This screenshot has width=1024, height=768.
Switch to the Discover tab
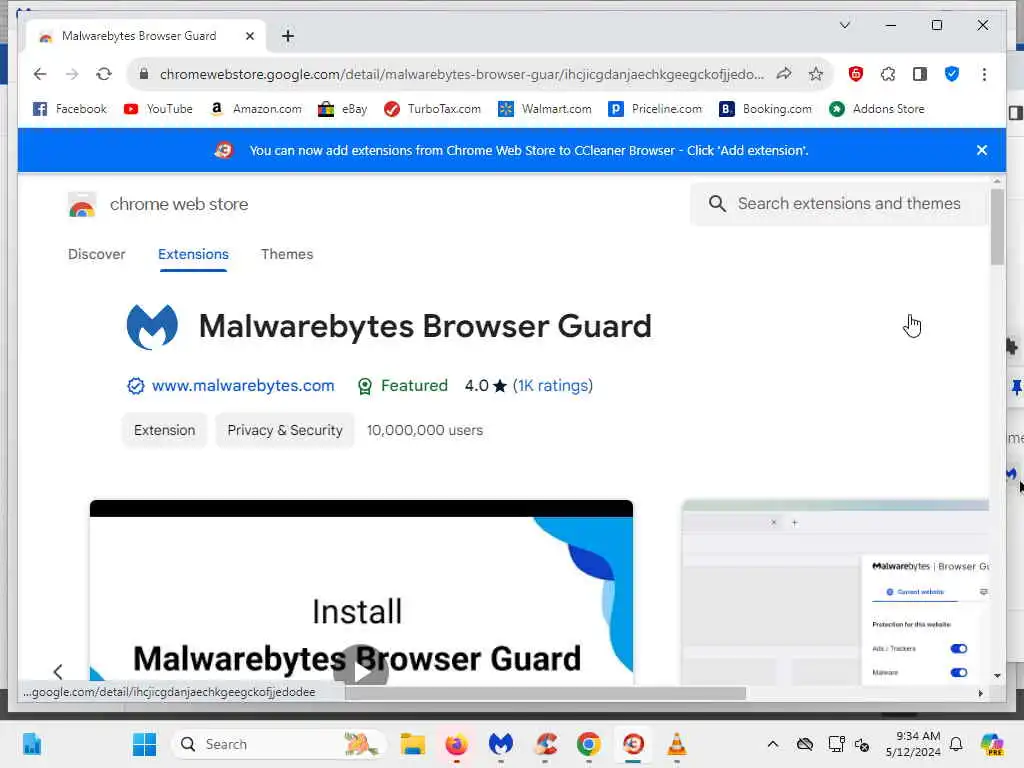[97, 254]
